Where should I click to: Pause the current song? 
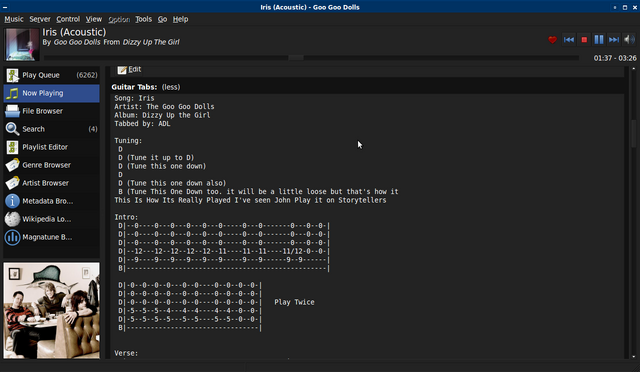point(599,40)
